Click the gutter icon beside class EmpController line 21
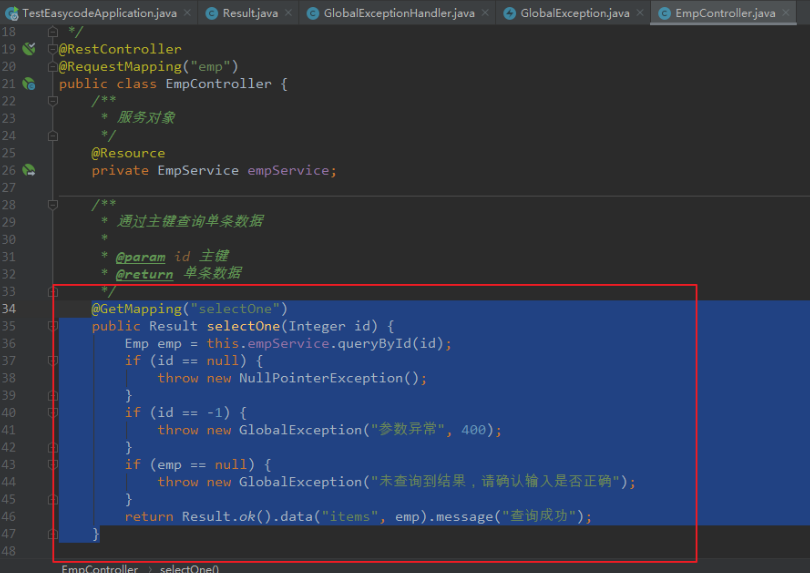810x573 pixels. pyautogui.click(x=29, y=84)
